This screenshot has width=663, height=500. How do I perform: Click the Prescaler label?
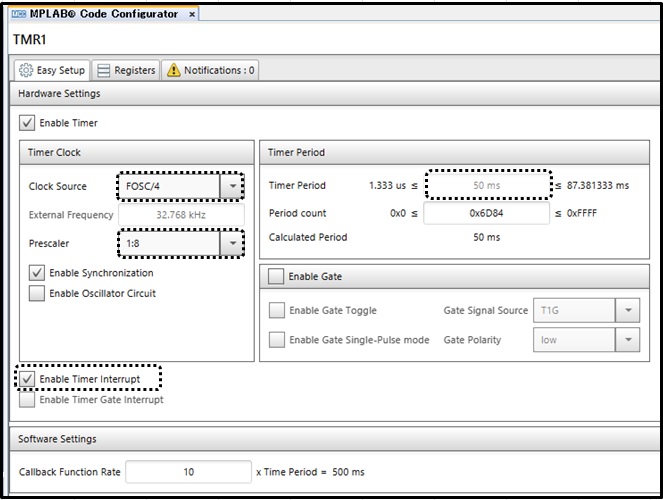pyautogui.click(x=49, y=243)
